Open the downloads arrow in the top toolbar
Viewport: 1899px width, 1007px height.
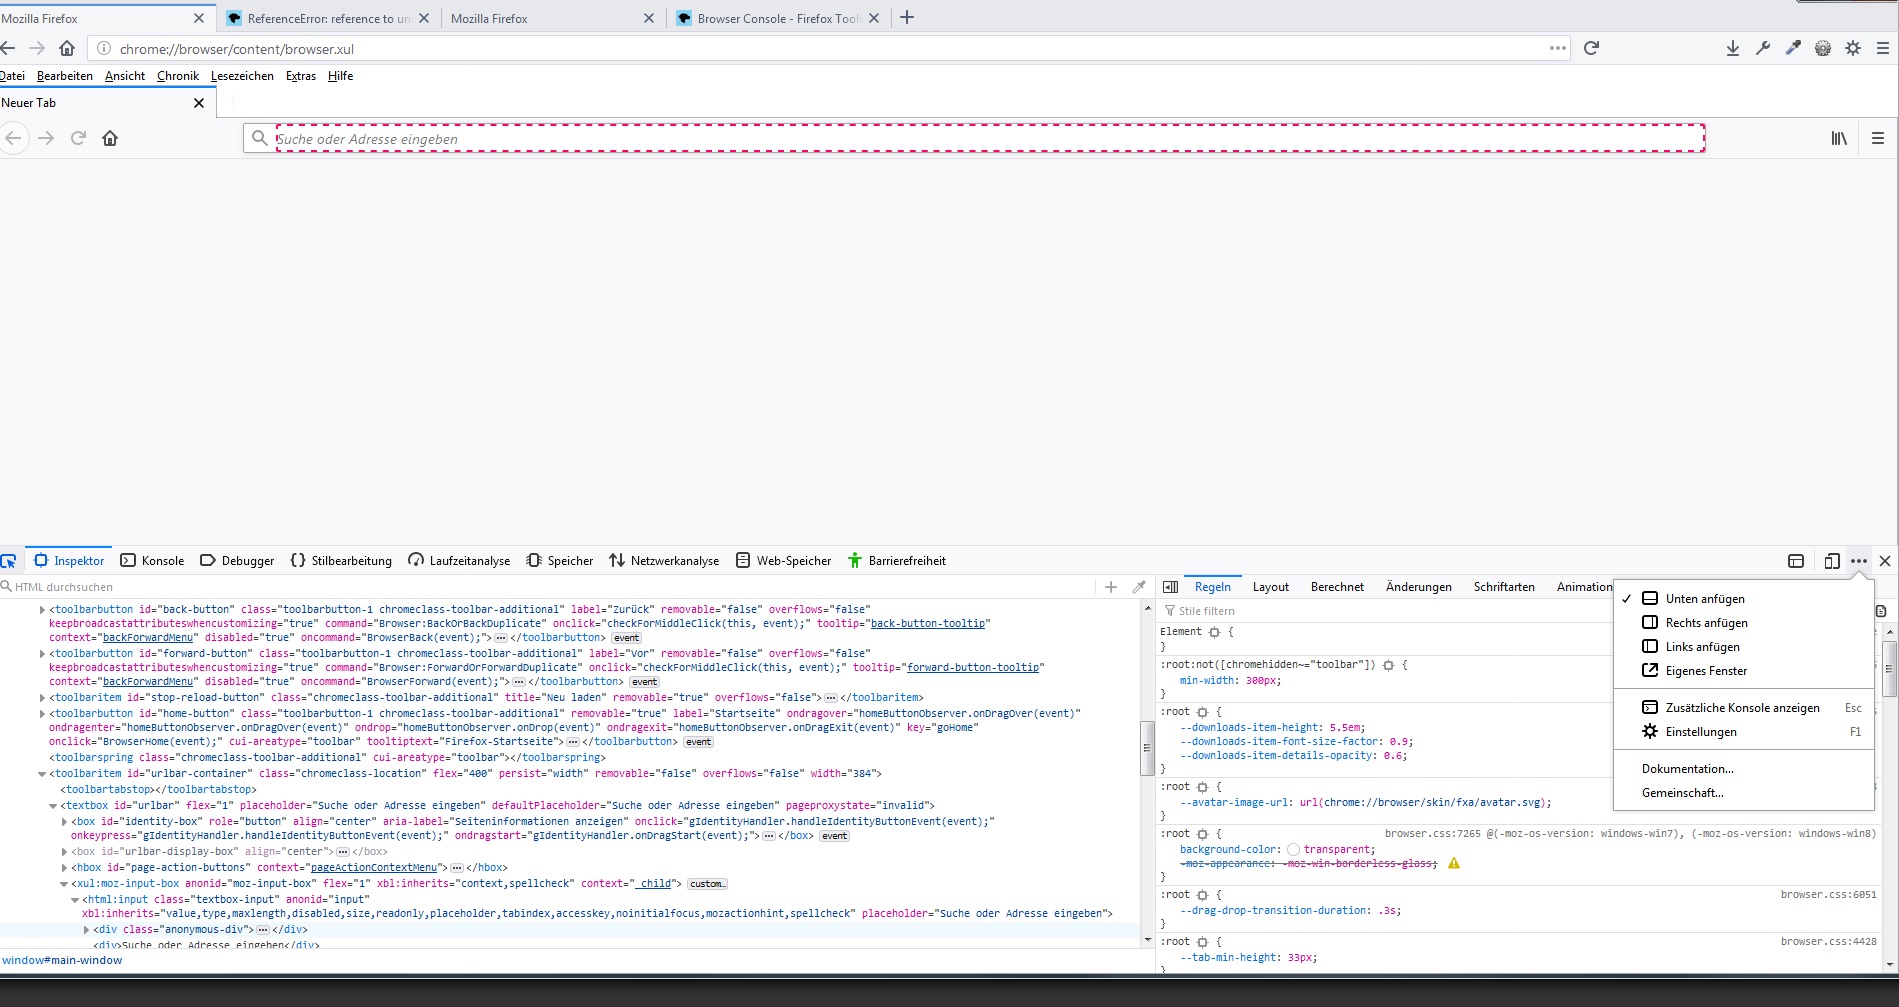pos(1732,48)
